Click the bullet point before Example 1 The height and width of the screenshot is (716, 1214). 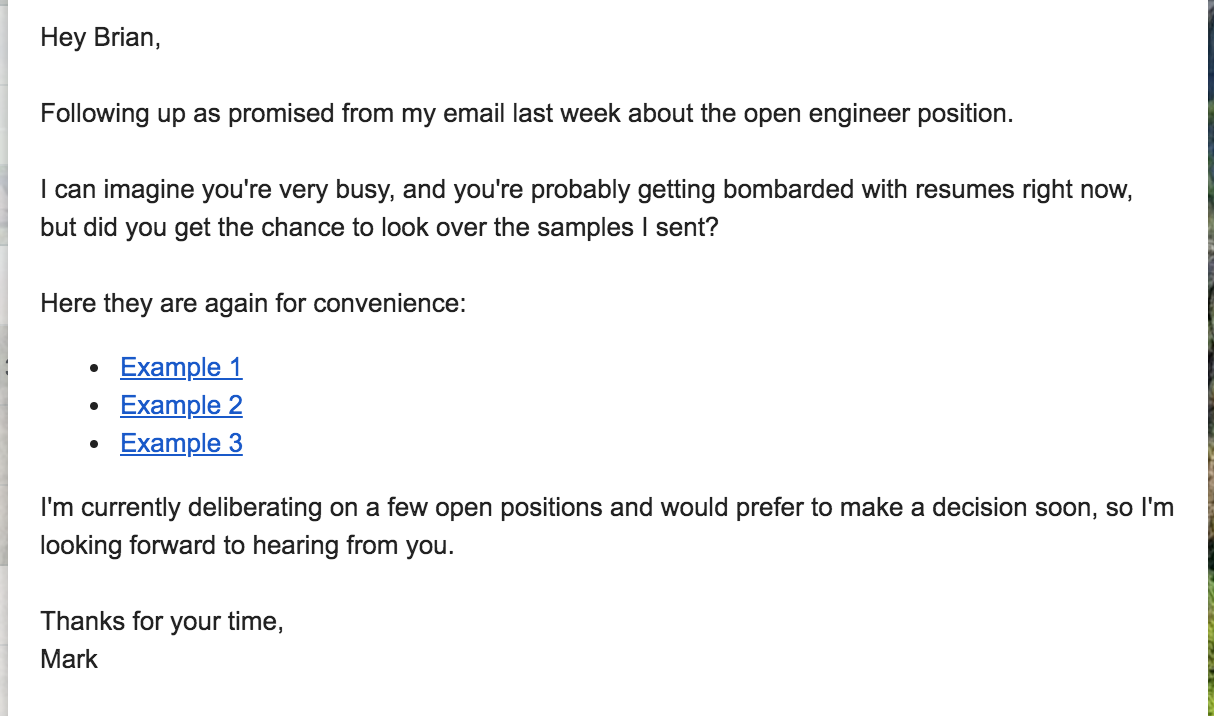(94, 369)
